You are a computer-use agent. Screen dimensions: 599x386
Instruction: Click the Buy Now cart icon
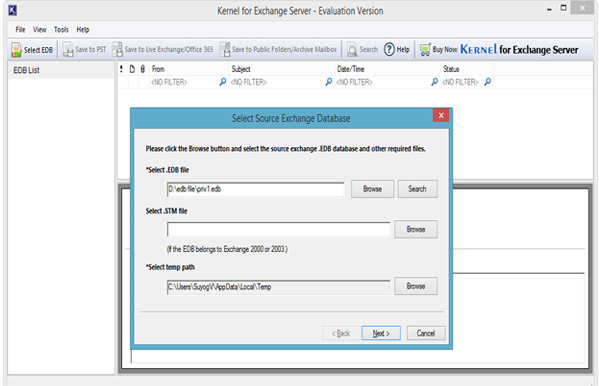coord(425,50)
